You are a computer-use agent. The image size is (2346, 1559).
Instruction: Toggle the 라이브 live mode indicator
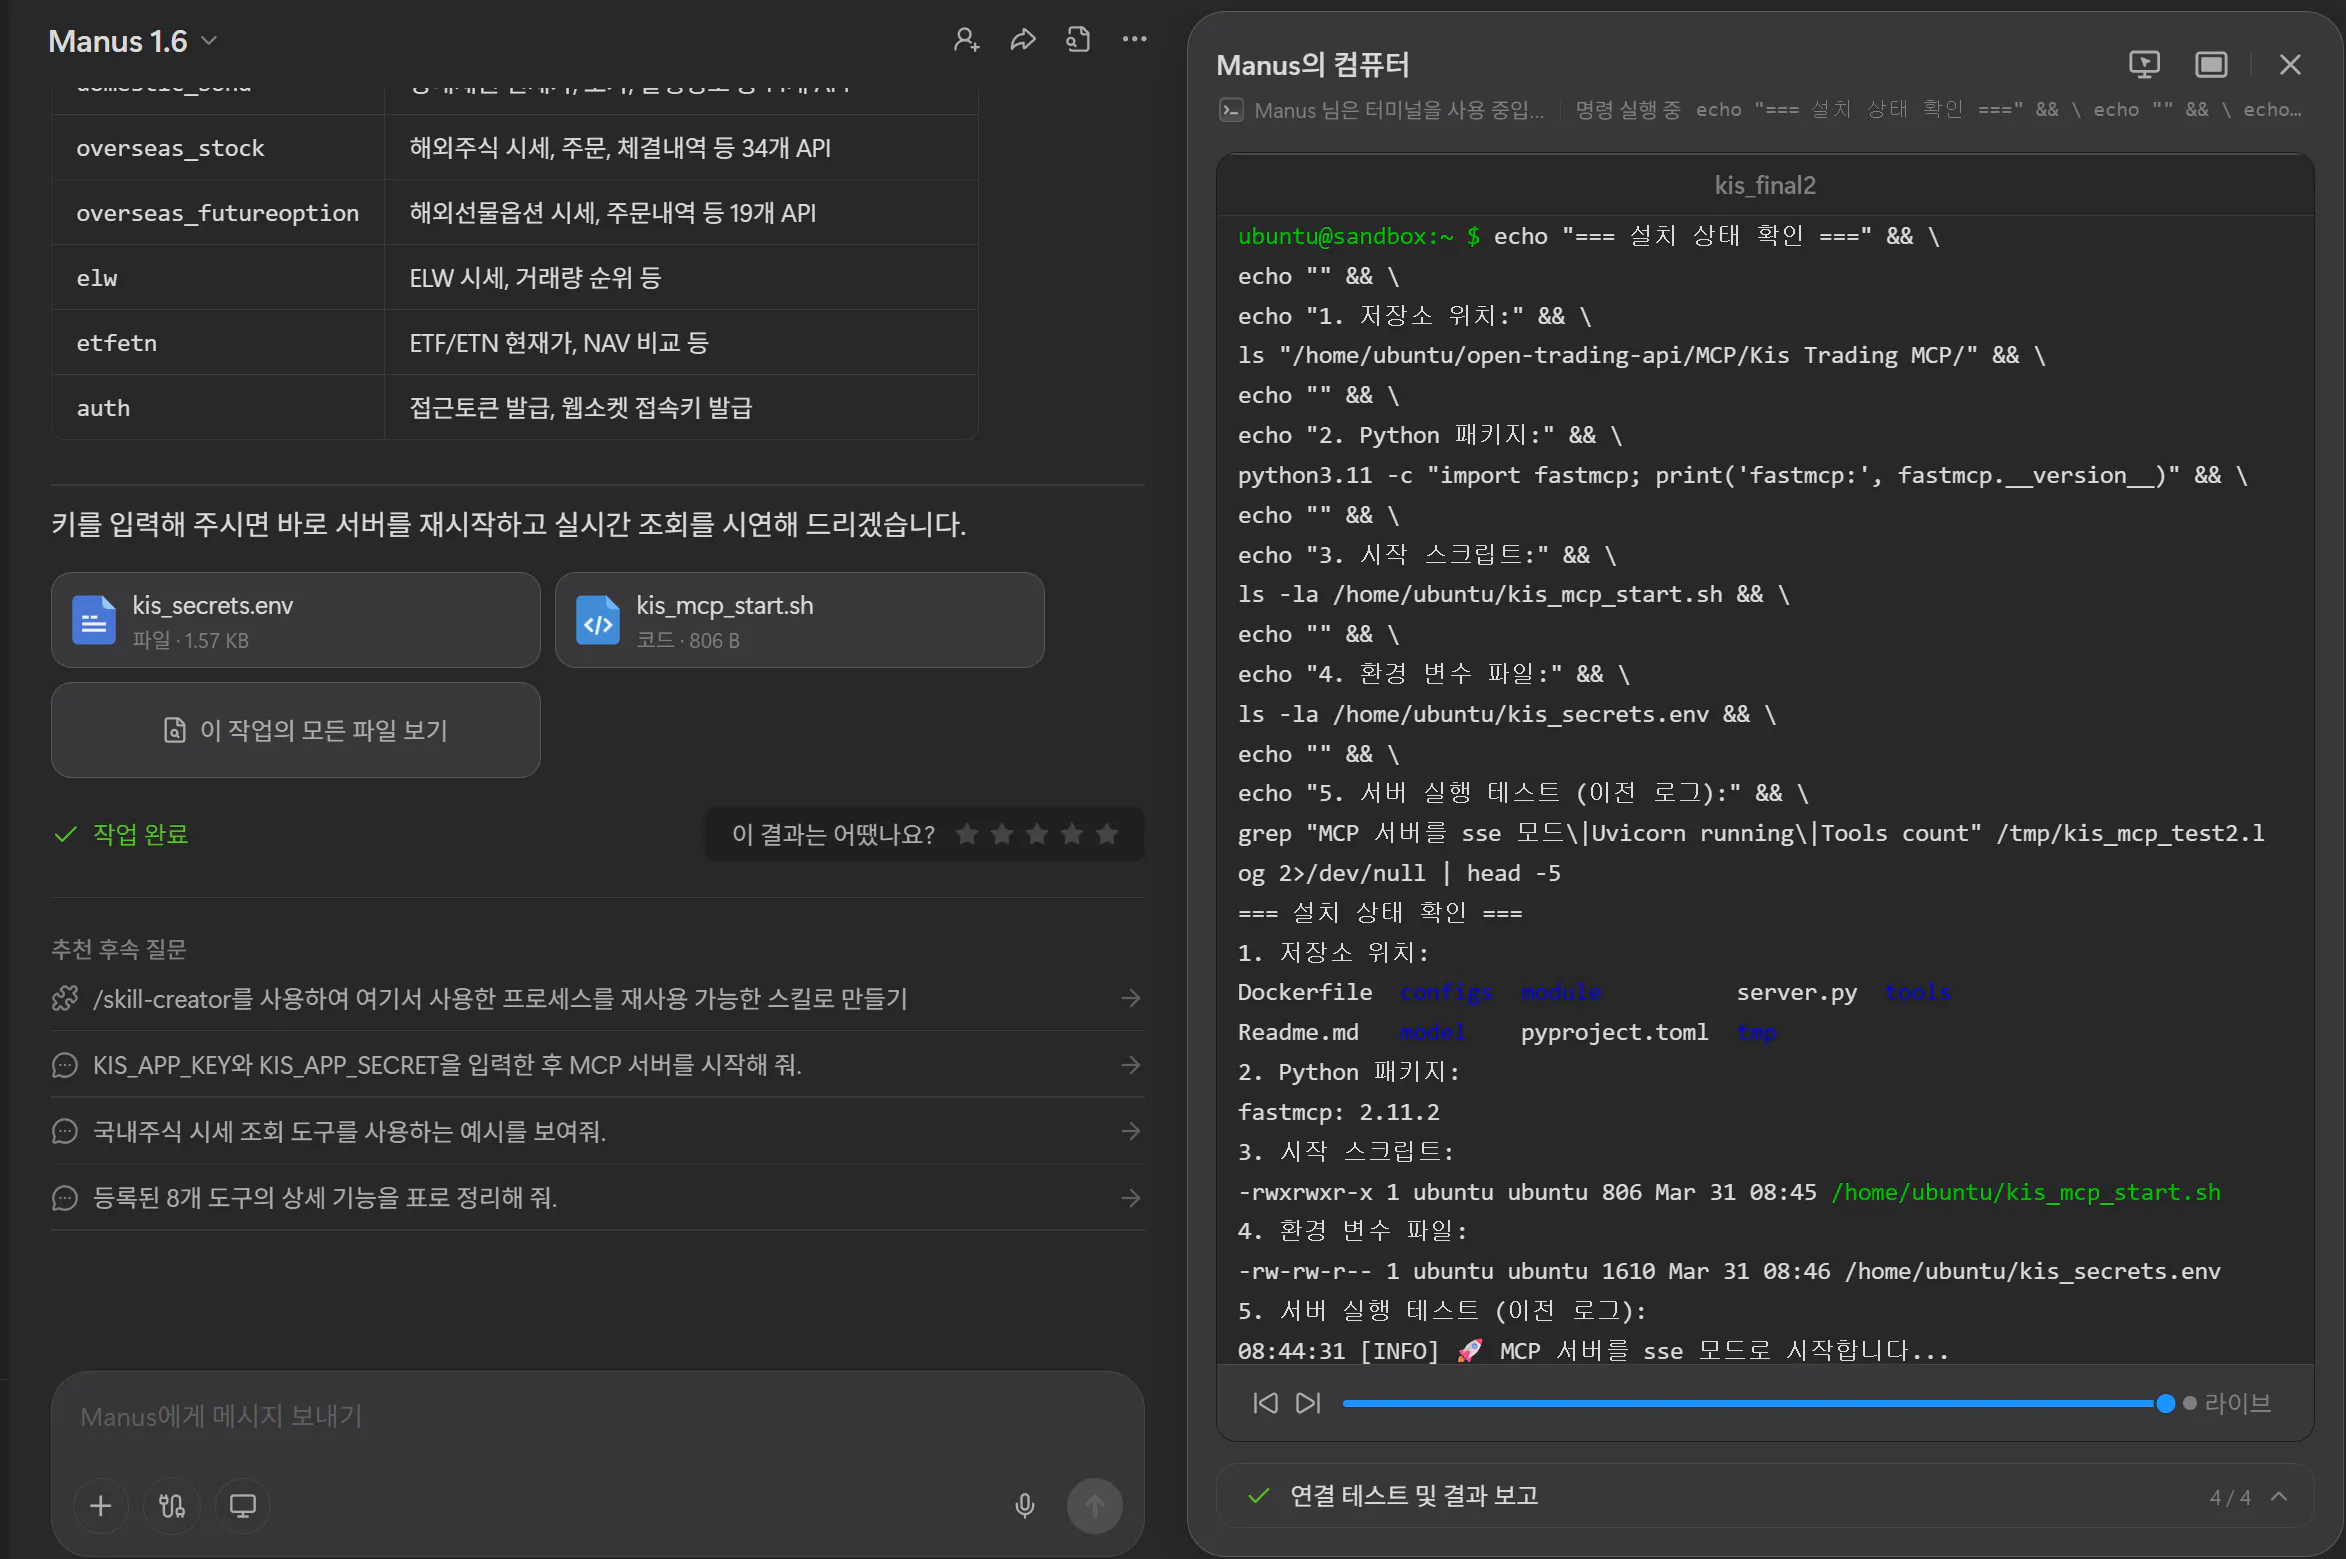(x=2234, y=1403)
